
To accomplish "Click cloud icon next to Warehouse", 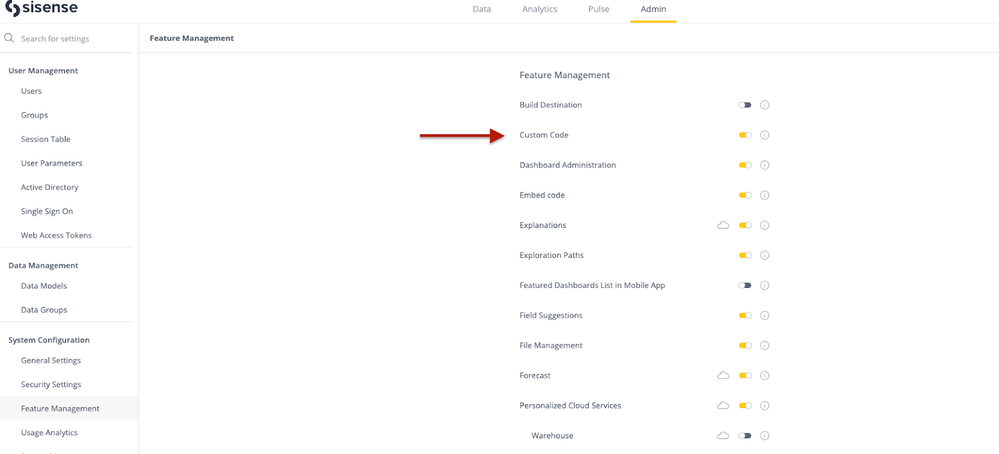I will pyautogui.click(x=723, y=436).
